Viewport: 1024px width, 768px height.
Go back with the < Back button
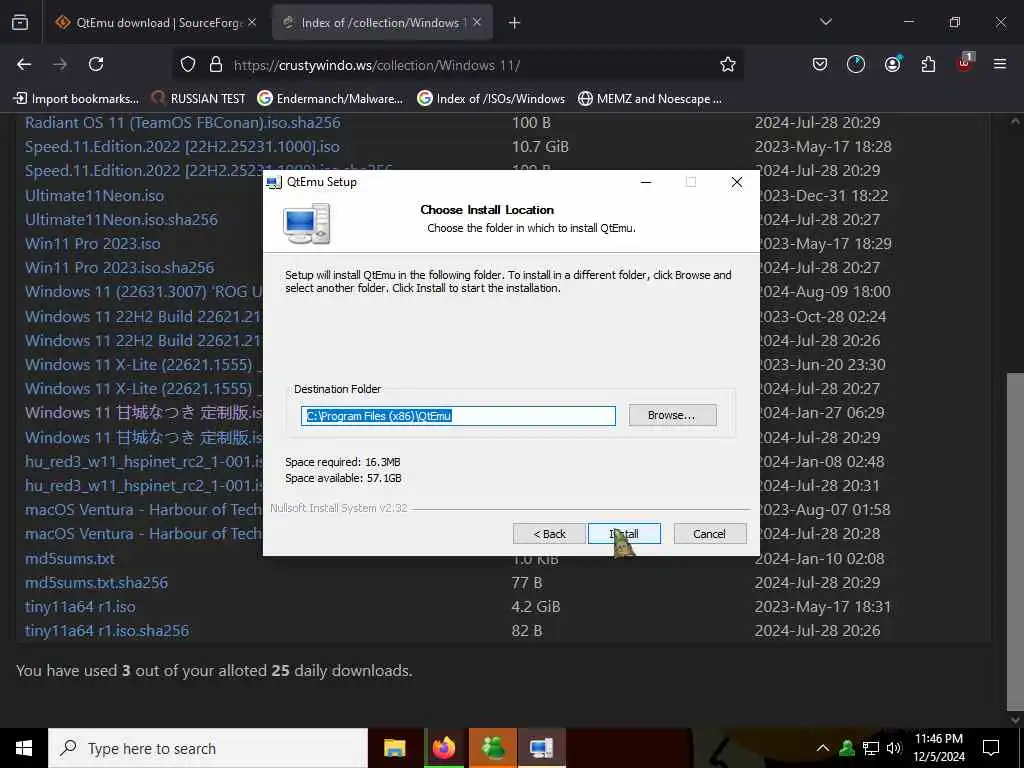click(x=549, y=534)
